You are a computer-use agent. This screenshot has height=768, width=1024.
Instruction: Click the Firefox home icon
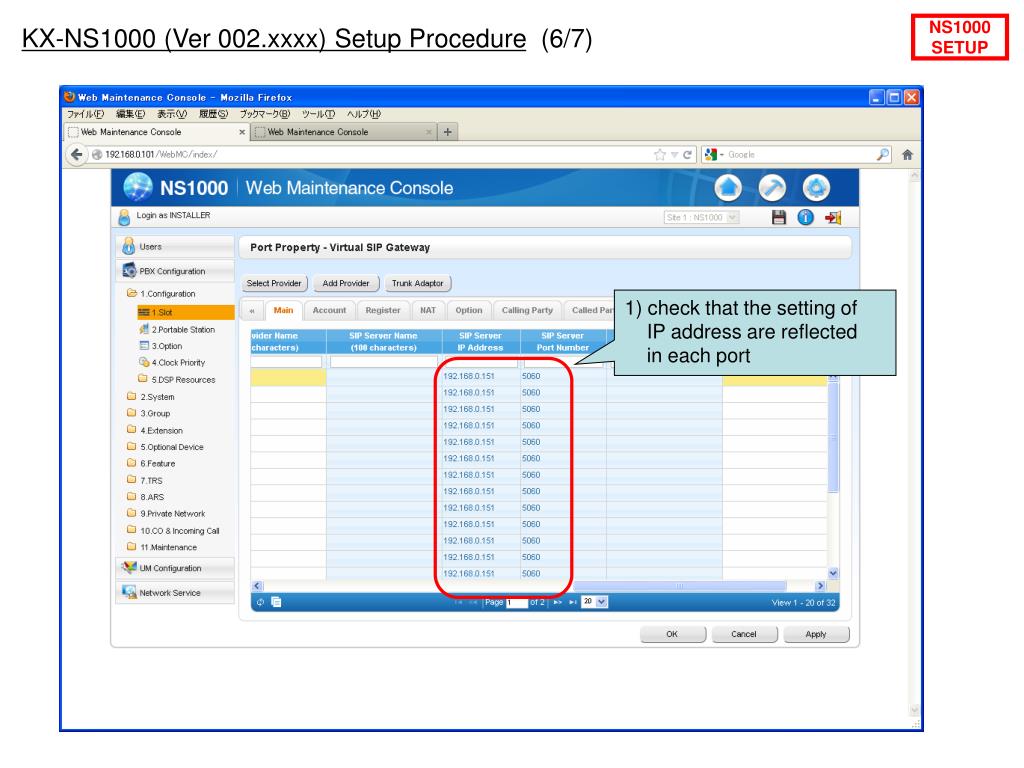(x=907, y=155)
